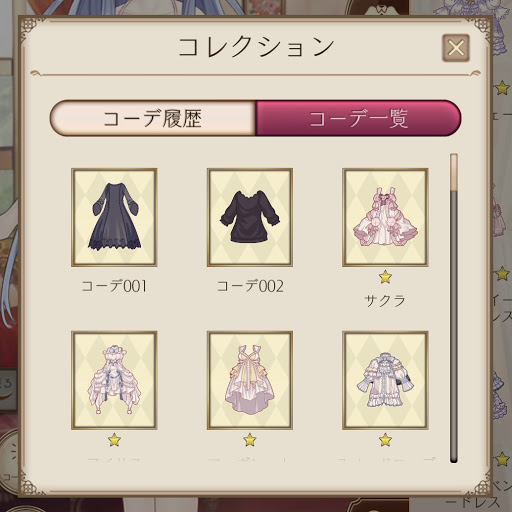Click the gold star above サクラ label

pos(385,277)
